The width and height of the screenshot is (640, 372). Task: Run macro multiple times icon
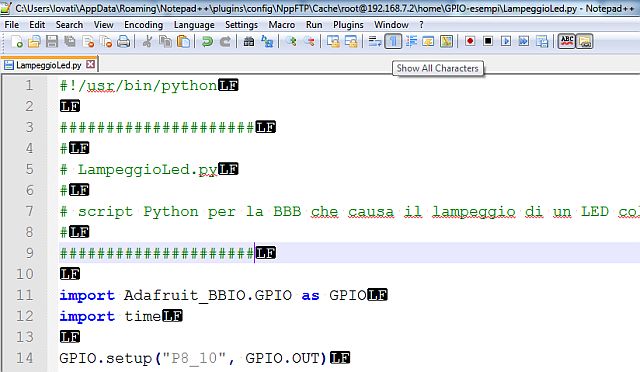click(524, 41)
